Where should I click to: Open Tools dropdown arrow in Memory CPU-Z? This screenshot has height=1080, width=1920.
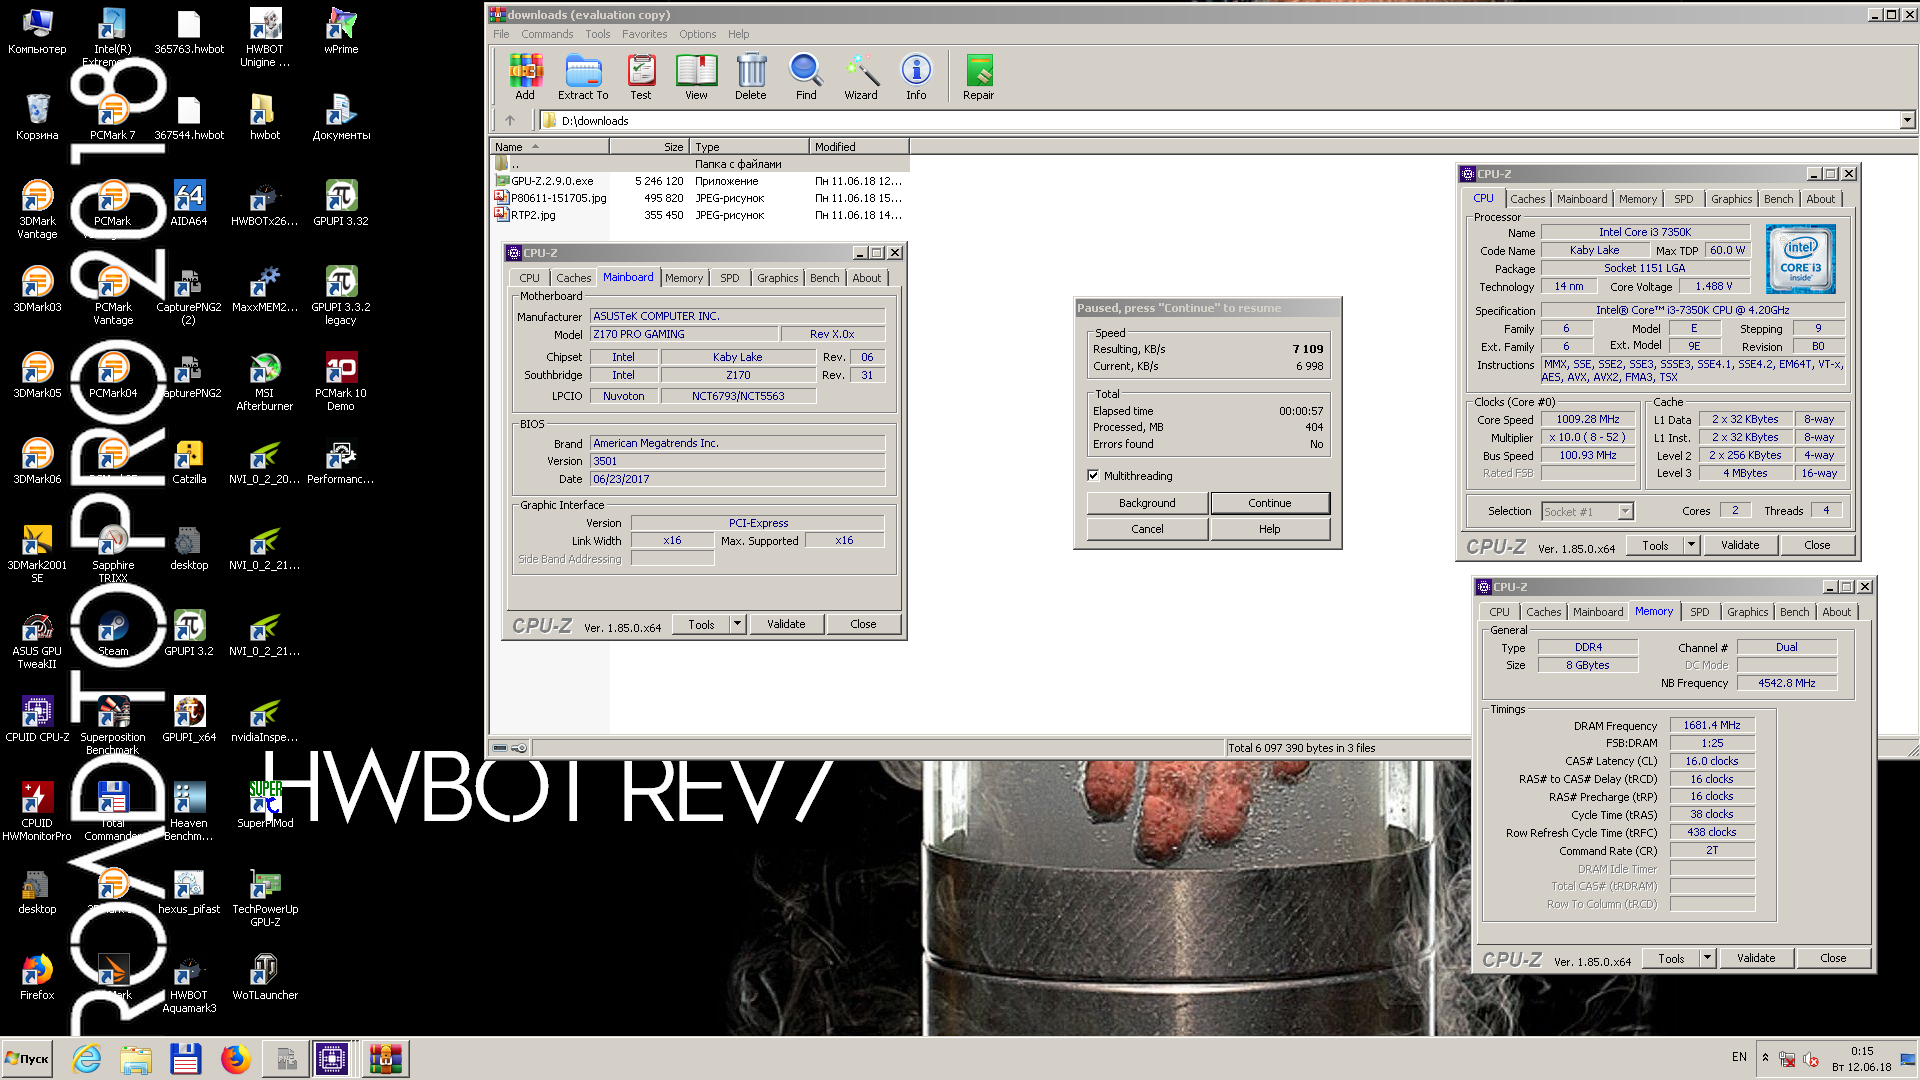(x=1707, y=958)
